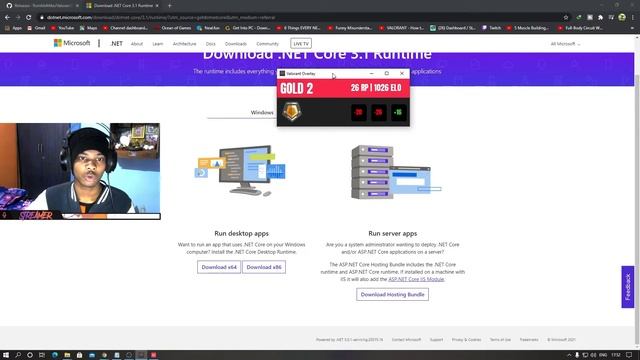Click the Privacy & Cookies footer link

[466, 340]
